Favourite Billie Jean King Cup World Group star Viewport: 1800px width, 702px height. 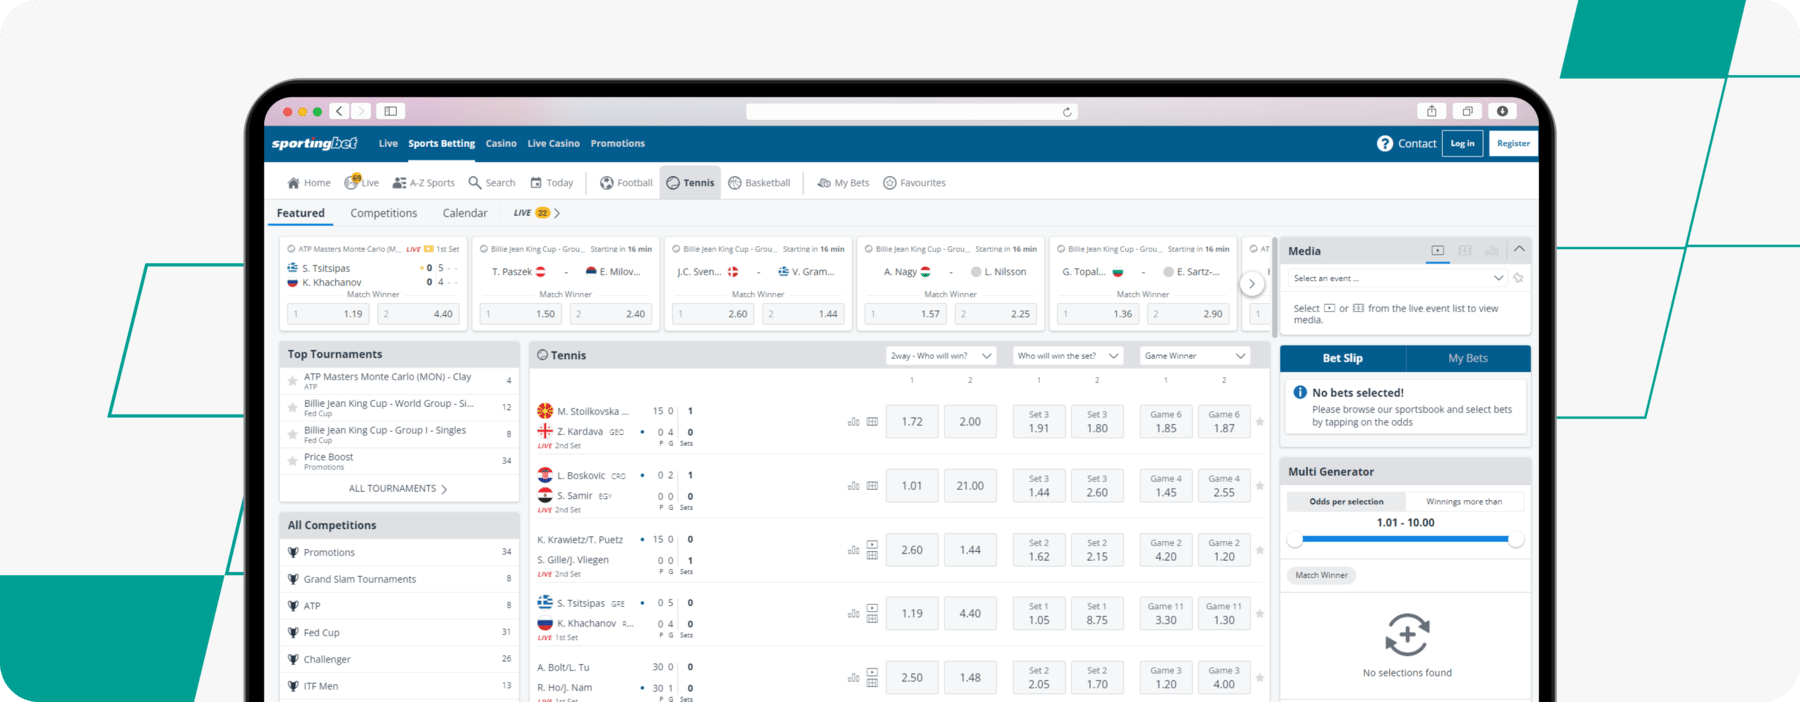click(293, 408)
